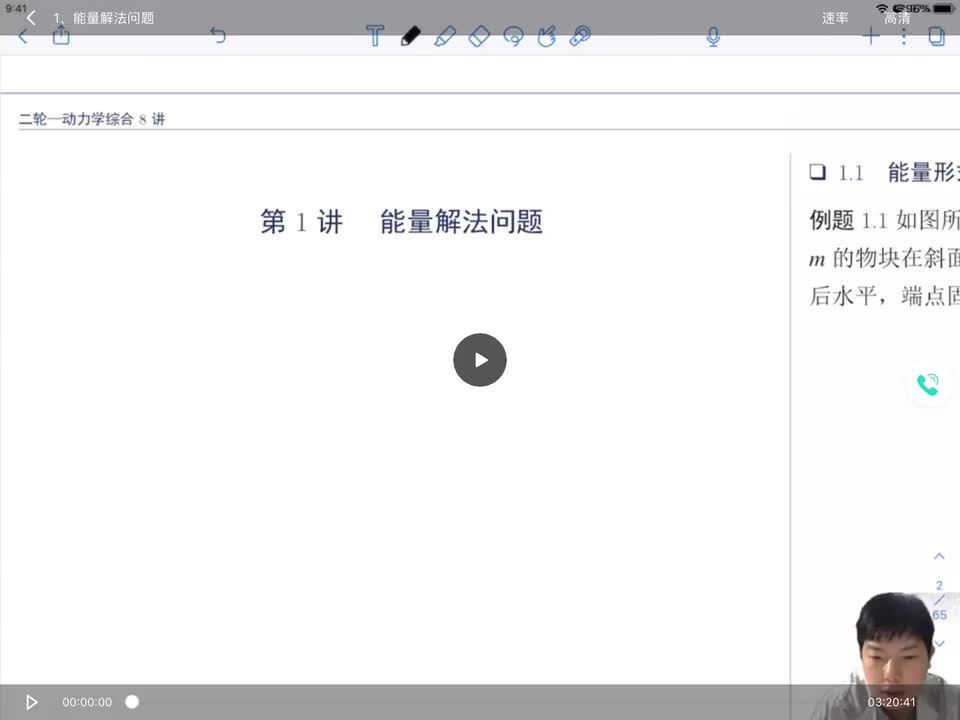Open the share/export icon
960x720 pixels.
coord(61,36)
